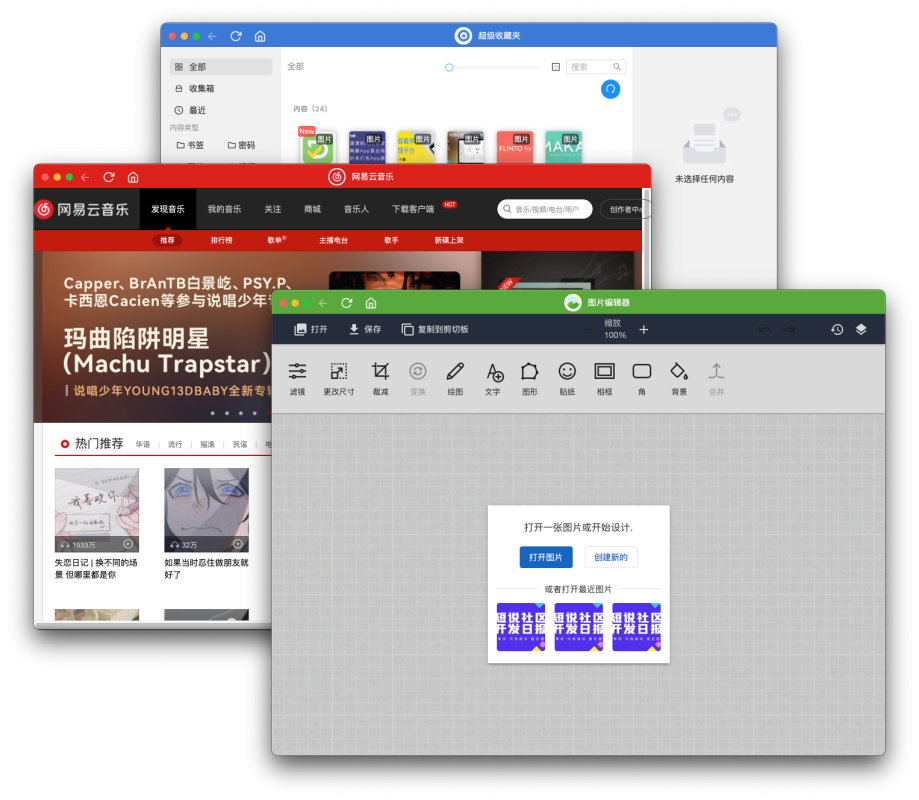Screen dimensions: 919x800
Task: Open the 歌单 sub-navigation item
Action: 277,240
